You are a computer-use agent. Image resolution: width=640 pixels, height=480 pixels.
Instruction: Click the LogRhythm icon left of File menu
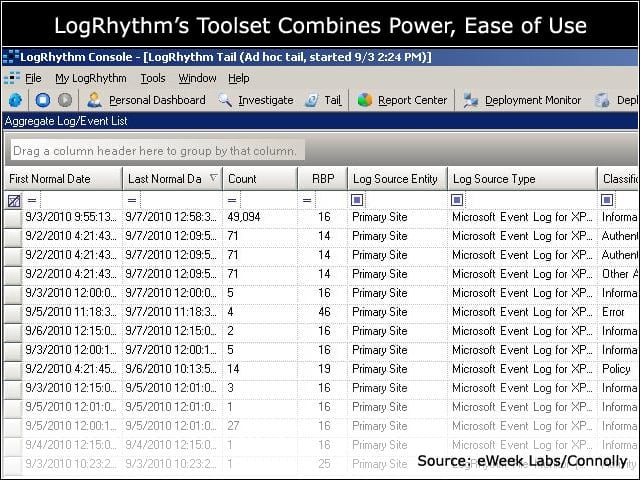12,78
